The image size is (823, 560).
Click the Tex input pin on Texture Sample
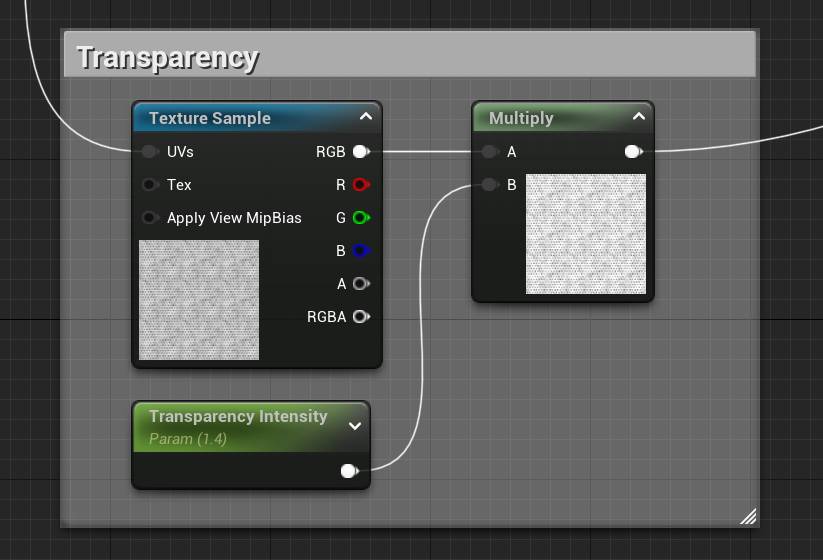(x=150, y=185)
